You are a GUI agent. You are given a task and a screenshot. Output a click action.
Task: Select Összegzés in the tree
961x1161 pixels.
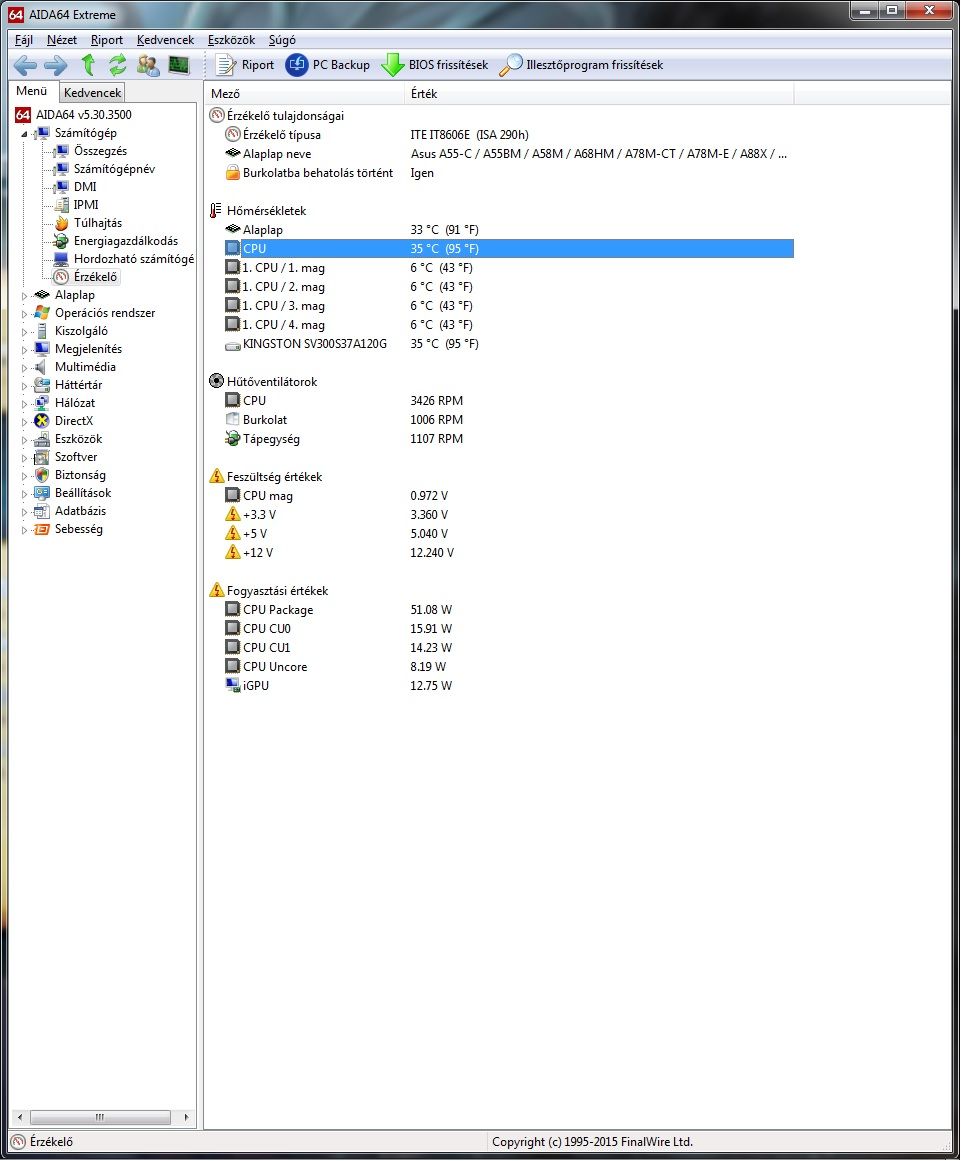click(100, 151)
